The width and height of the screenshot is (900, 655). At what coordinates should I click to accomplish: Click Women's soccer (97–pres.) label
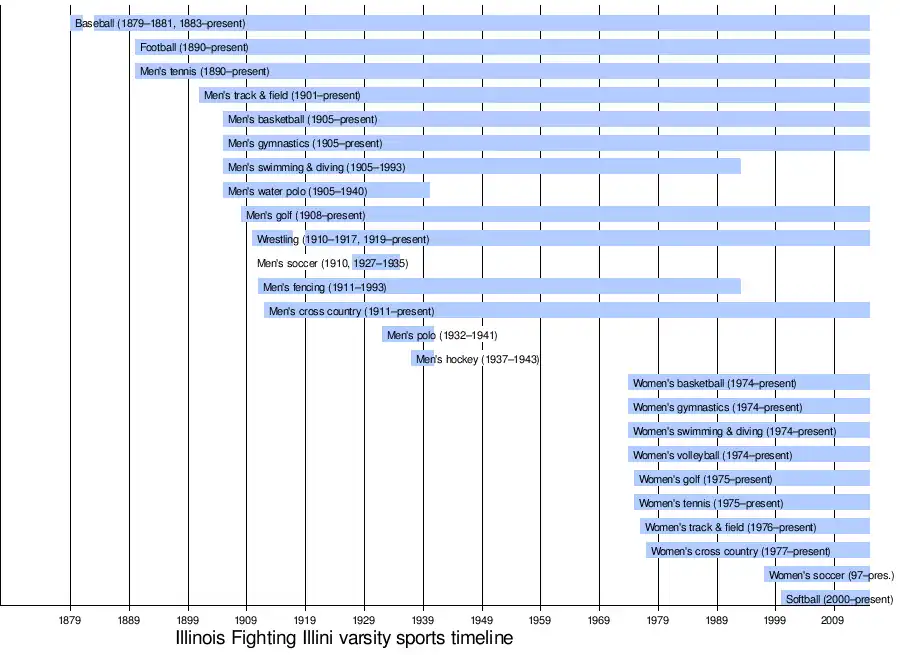click(831, 575)
